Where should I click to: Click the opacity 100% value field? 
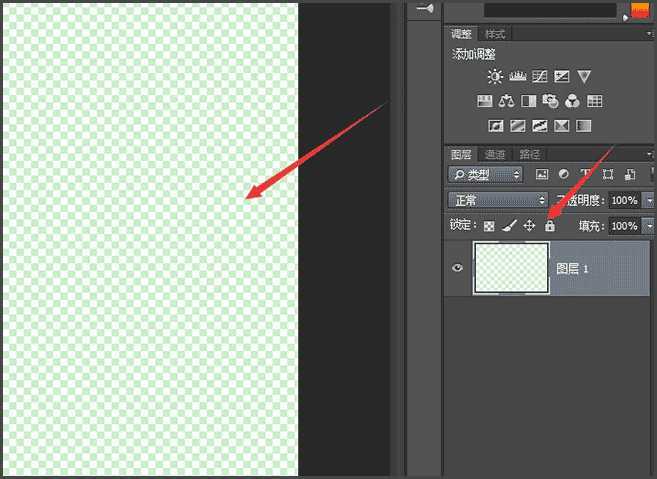624,201
